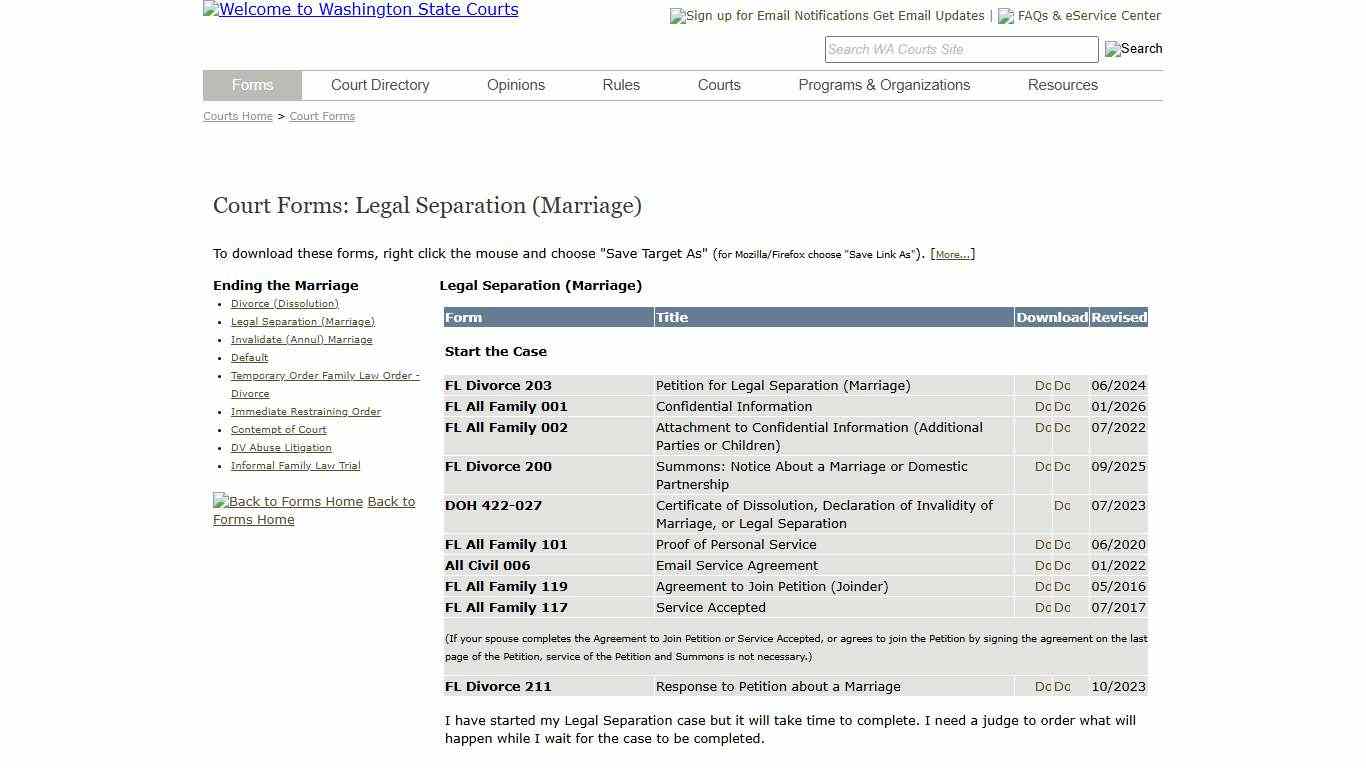Screen dimensions: 1366x768
Task: Open the Divorce (Dissolution) link
Action: (285, 304)
